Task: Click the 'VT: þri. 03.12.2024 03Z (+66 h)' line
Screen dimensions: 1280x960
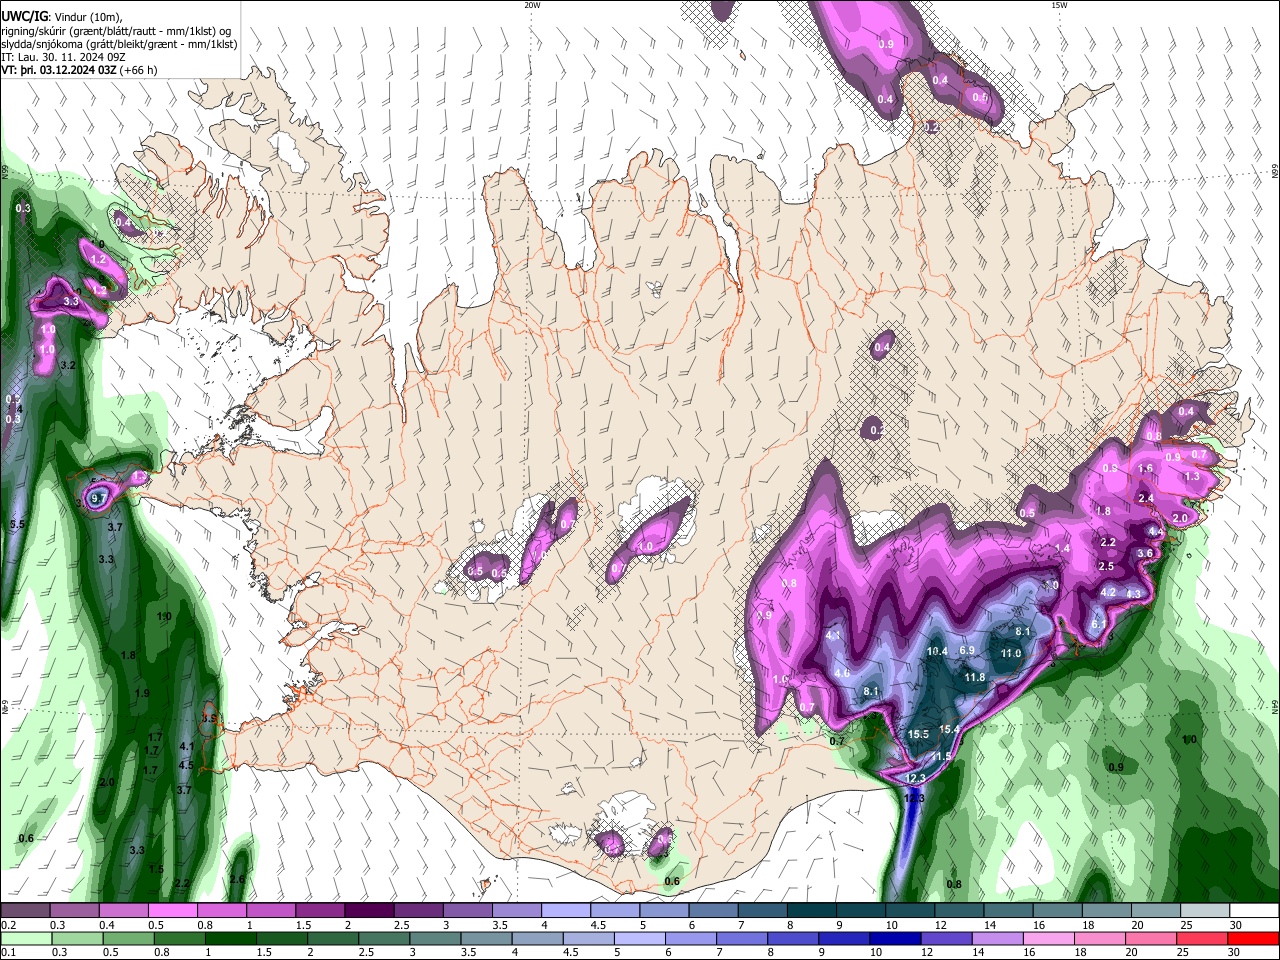Action: point(79,71)
